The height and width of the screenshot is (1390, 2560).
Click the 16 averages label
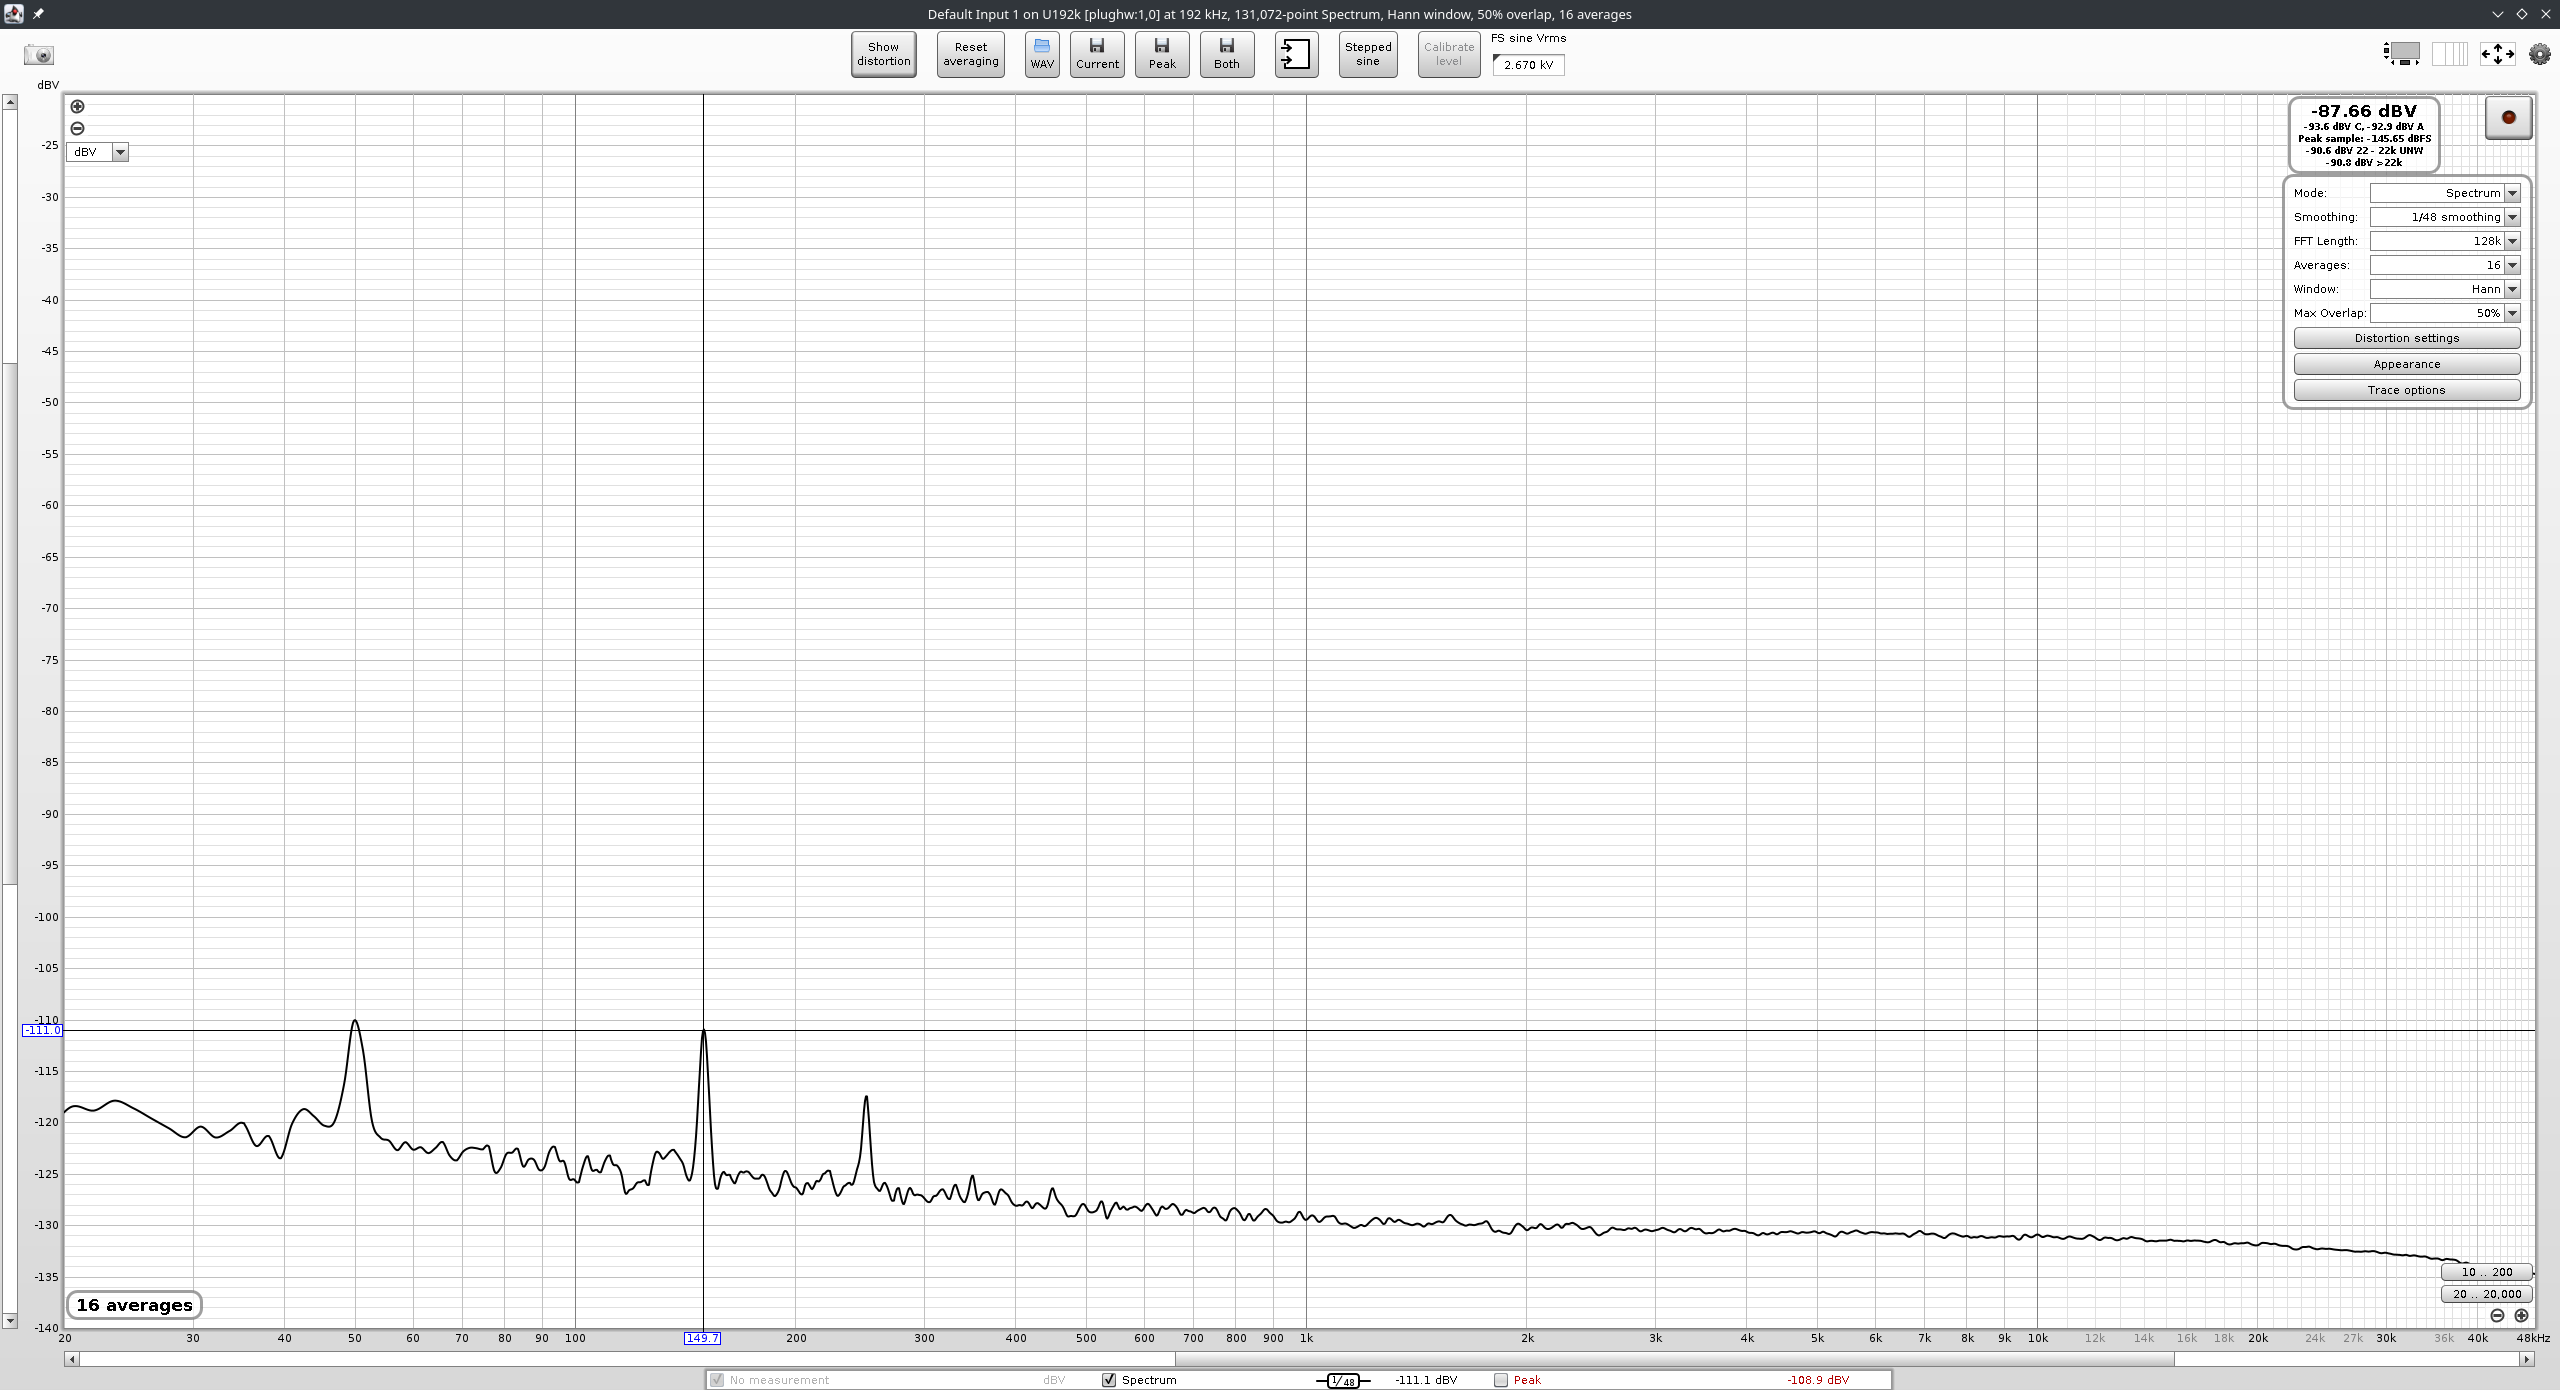pos(134,1305)
